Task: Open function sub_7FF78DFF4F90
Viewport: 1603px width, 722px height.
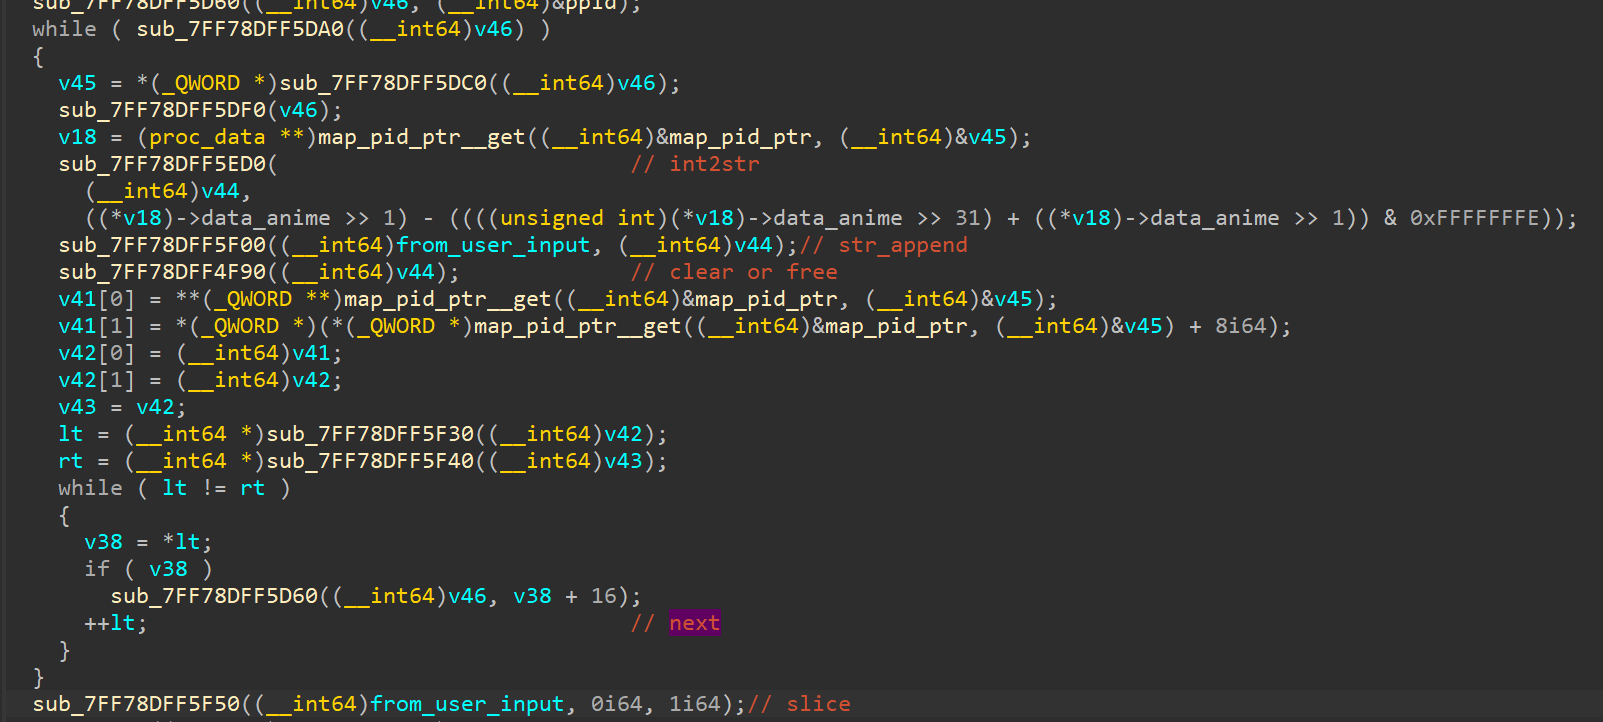Action: point(162,272)
